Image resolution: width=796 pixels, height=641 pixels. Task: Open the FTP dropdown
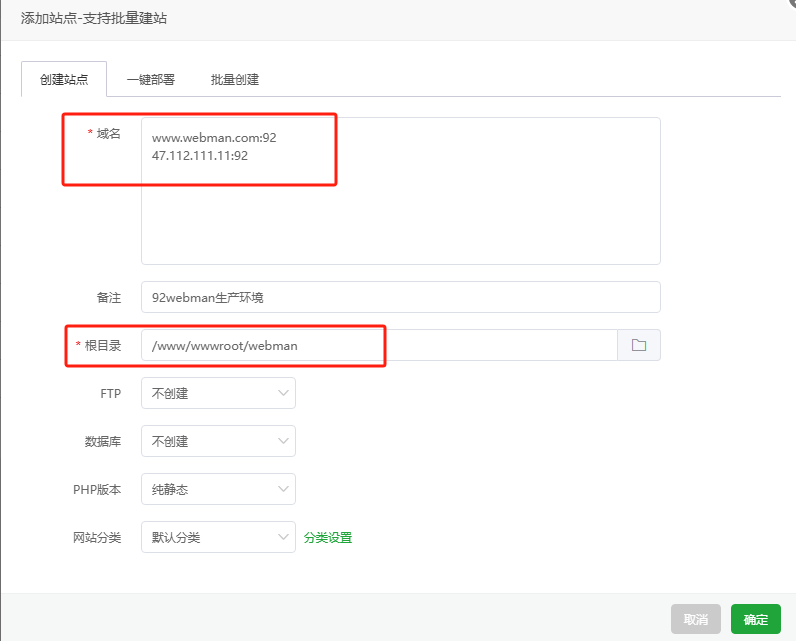[218, 393]
